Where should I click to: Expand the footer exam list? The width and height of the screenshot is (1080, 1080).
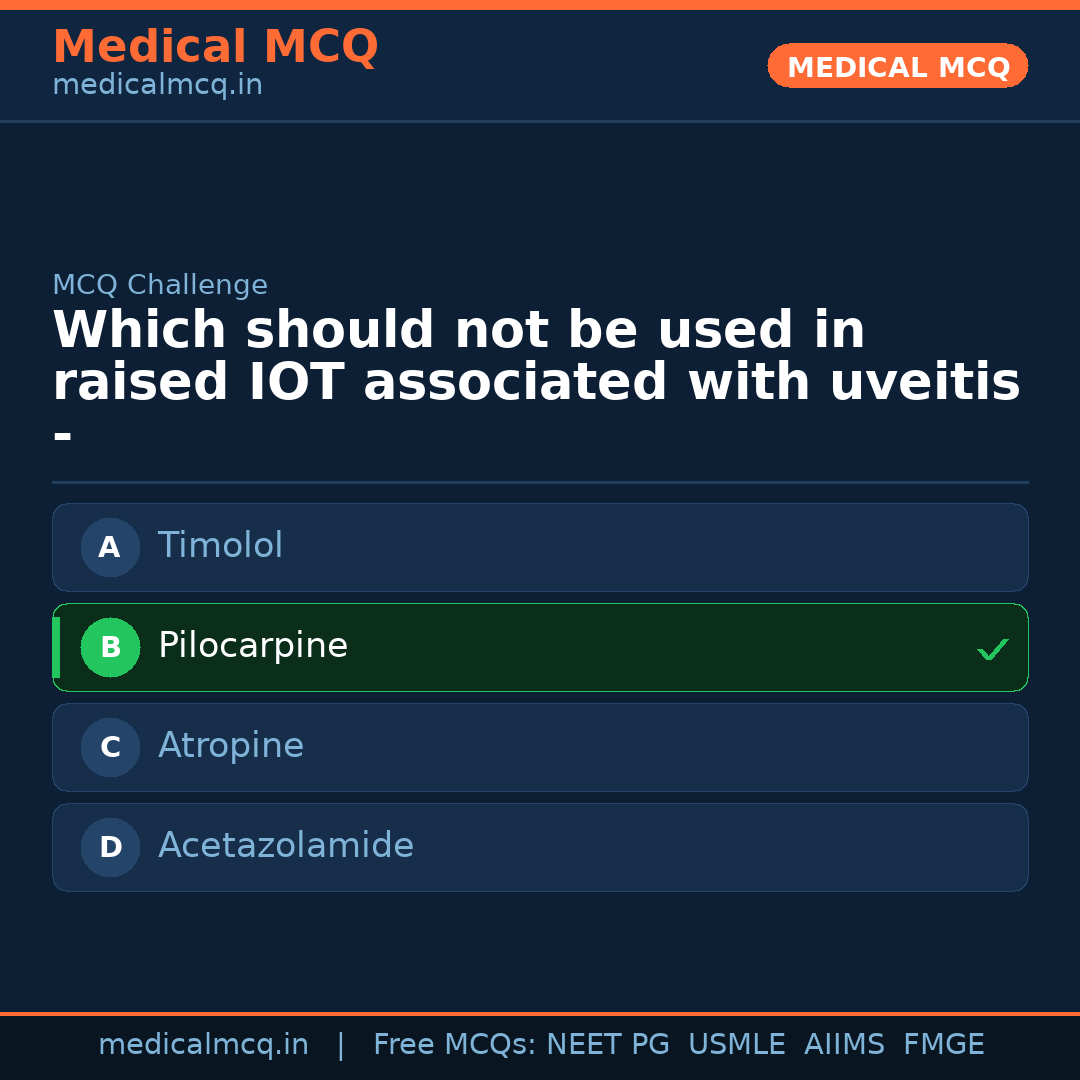pyautogui.click(x=677, y=1043)
